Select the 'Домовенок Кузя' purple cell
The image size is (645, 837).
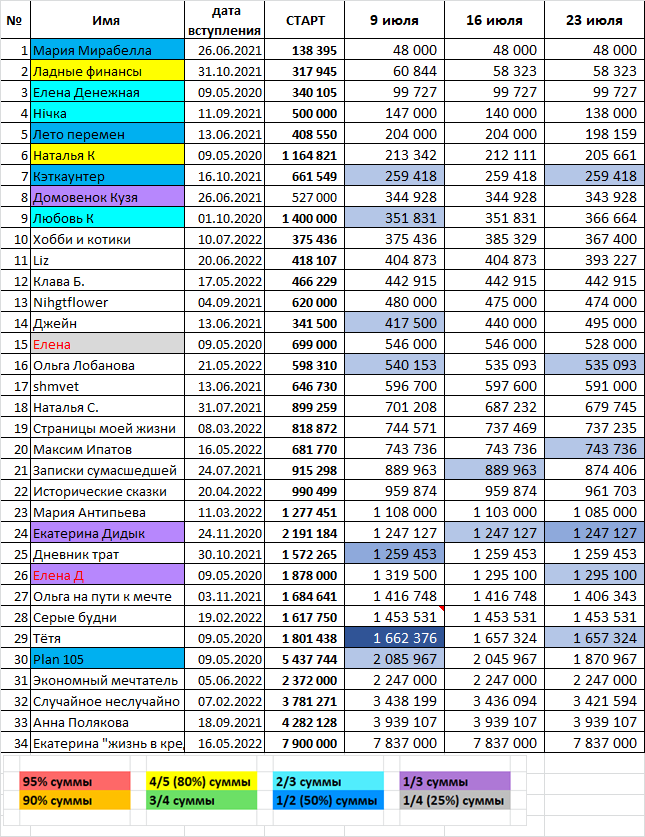tap(107, 197)
